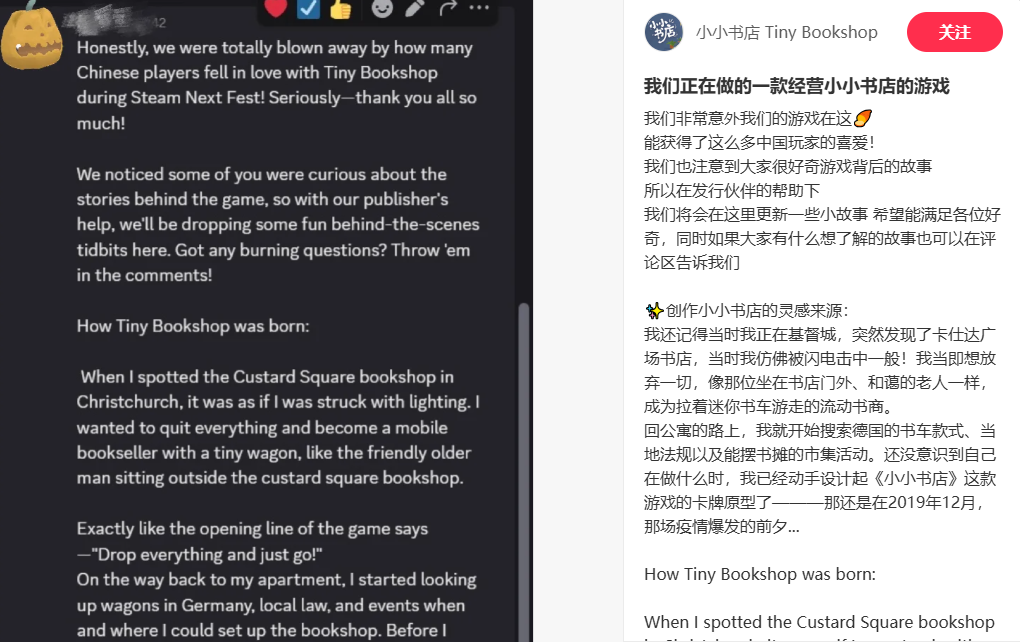Click the Discord chat vertical scrollbar
This screenshot has width=1020, height=642.
point(523,468)
